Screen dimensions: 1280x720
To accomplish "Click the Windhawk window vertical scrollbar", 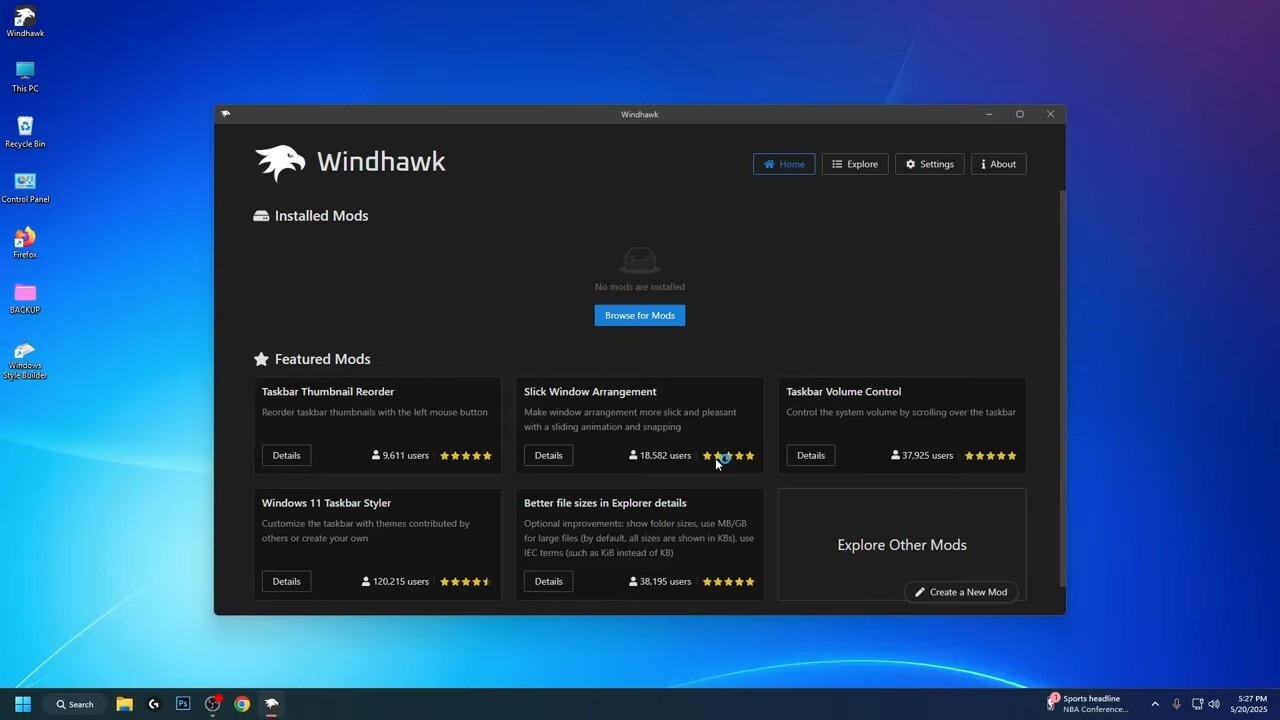I will click(1062, 388).
